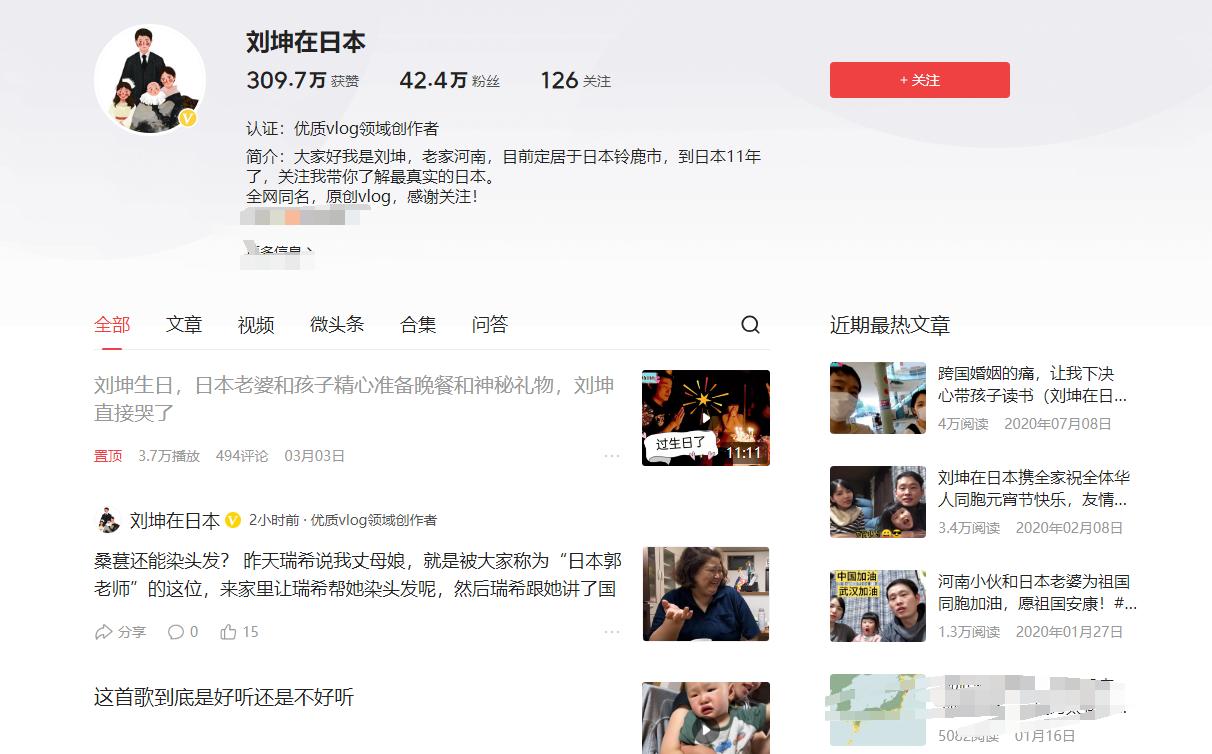Like the post with thumbs-up icon
The width and height of the screenshot is (1212, 754).
(229, 632)
